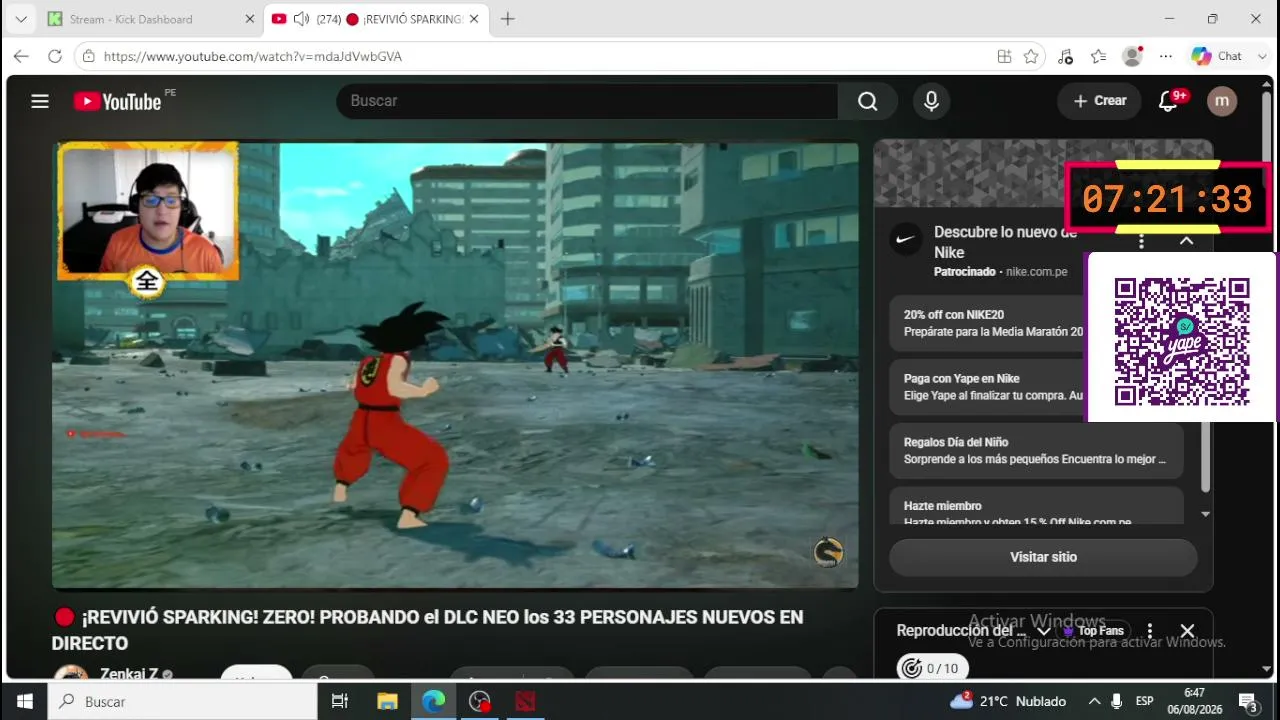Switch to the Stream - Kick Dashboard tab
The image size is (1280, 720).
coord(150,19)
